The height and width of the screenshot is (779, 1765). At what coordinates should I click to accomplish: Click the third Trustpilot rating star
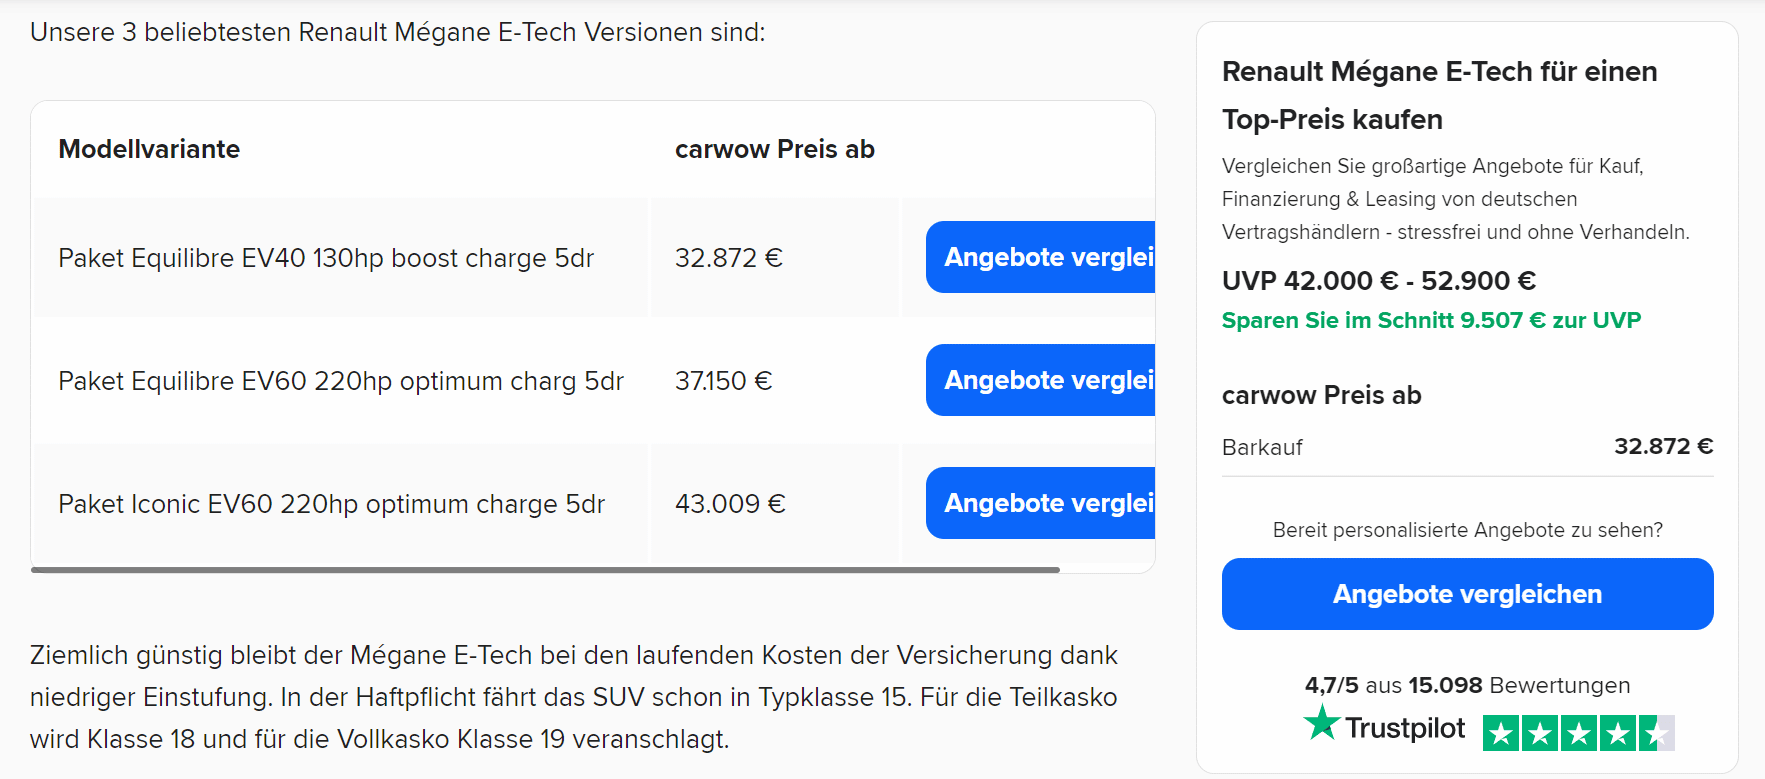[x=1579, y=733]
